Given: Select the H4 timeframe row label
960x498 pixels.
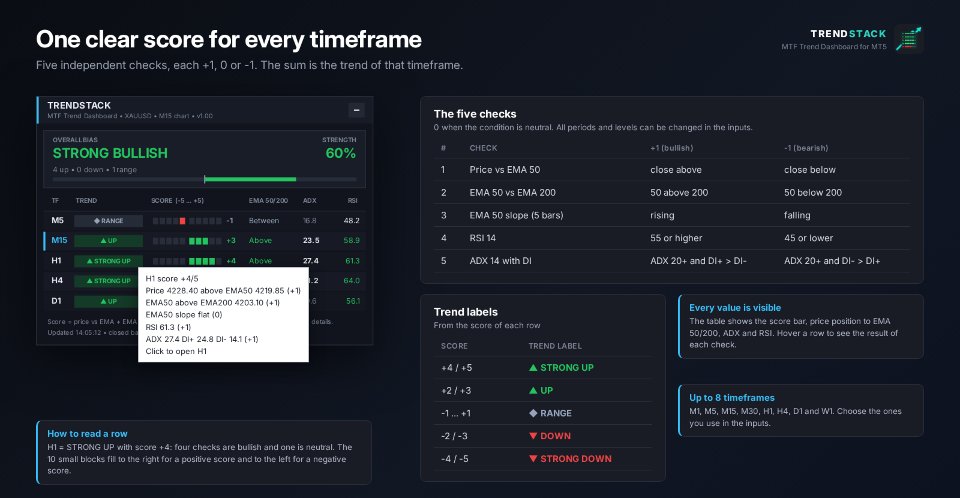Looking at the screenshot, I should point(57,281).
